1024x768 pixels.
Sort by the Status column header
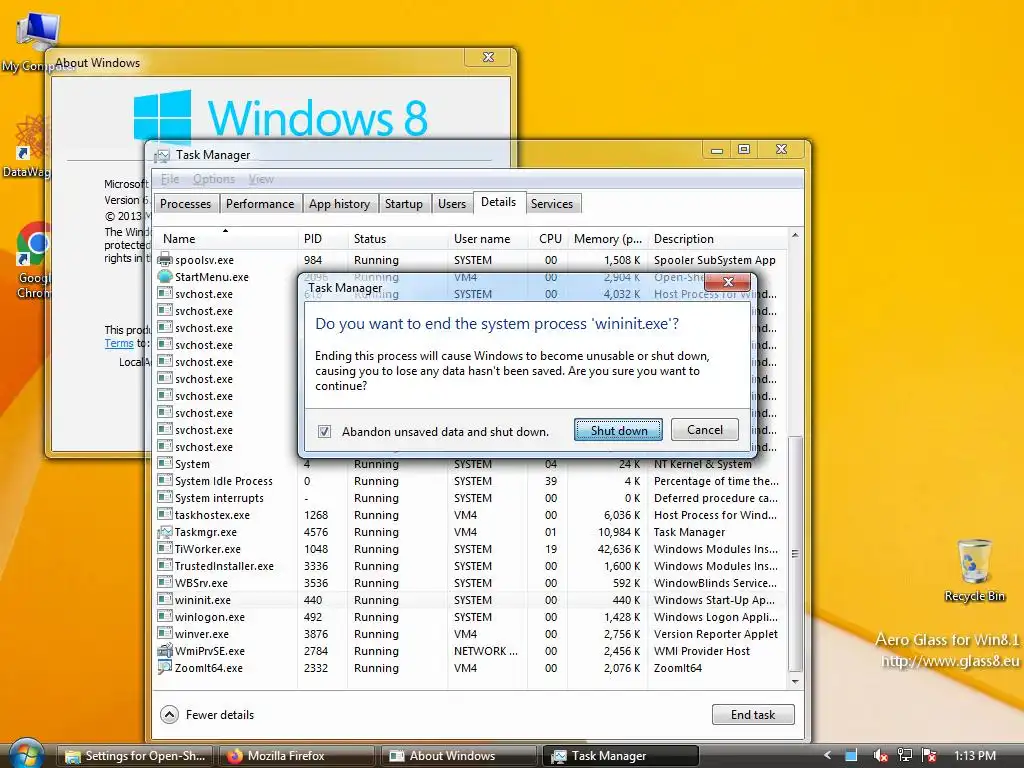(x=397, y=239)
